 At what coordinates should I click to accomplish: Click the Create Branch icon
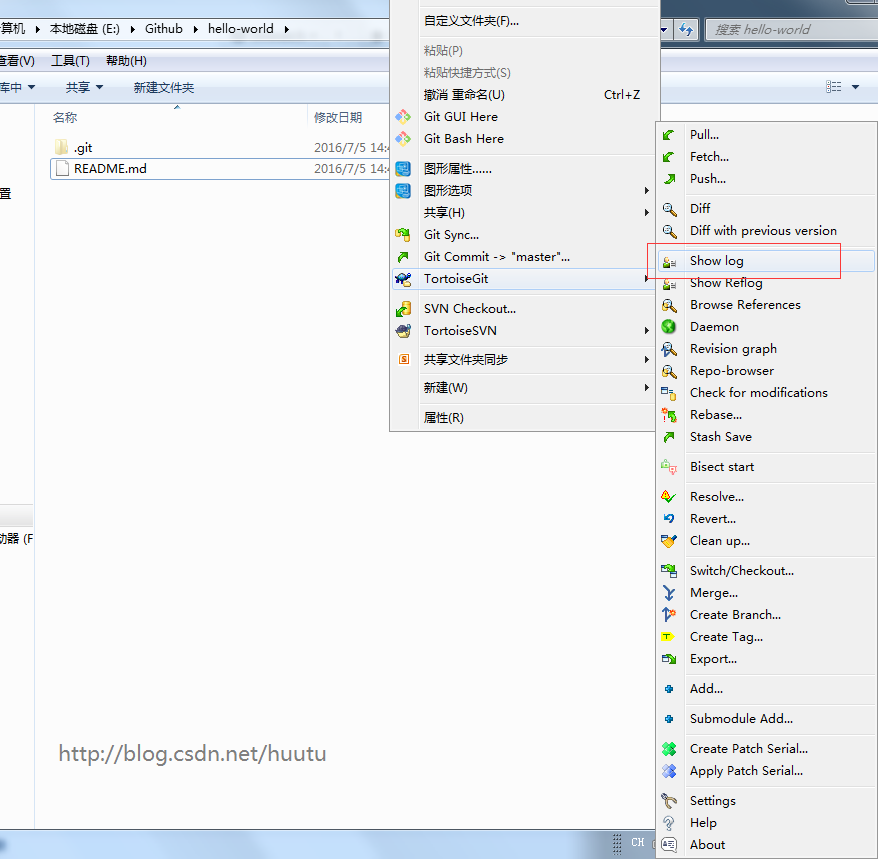669,615
